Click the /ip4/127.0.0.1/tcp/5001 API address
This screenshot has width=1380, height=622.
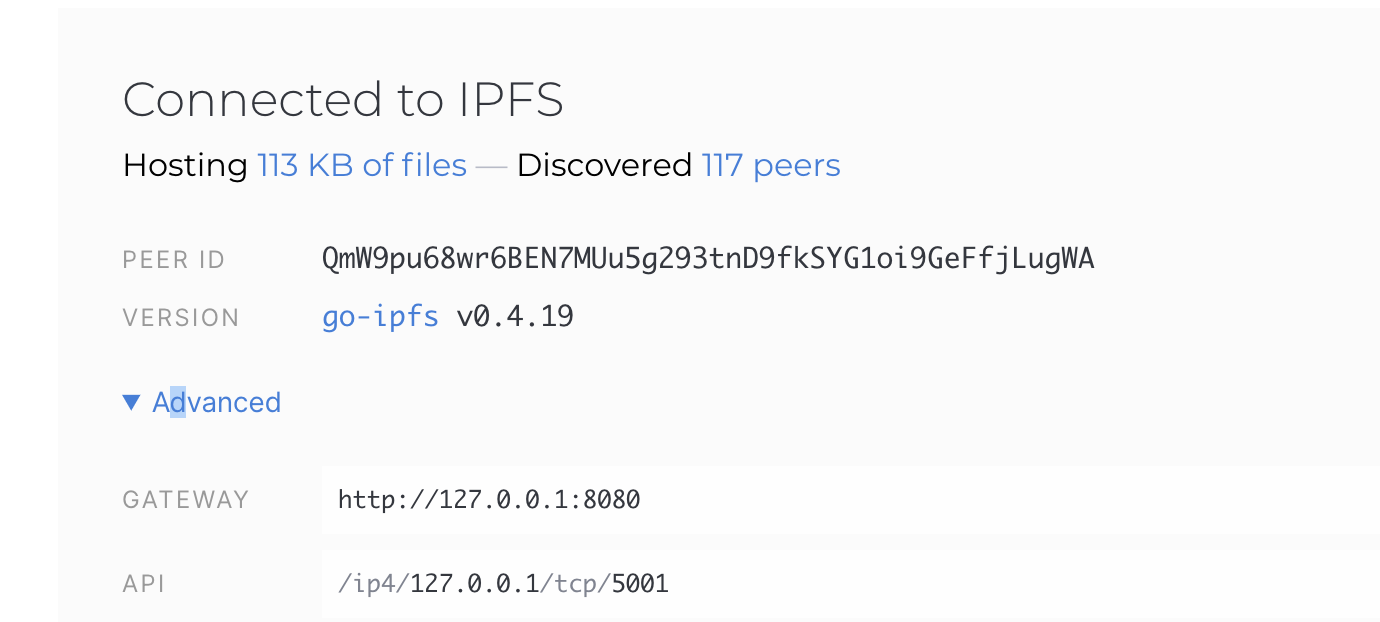coord(502,583)
